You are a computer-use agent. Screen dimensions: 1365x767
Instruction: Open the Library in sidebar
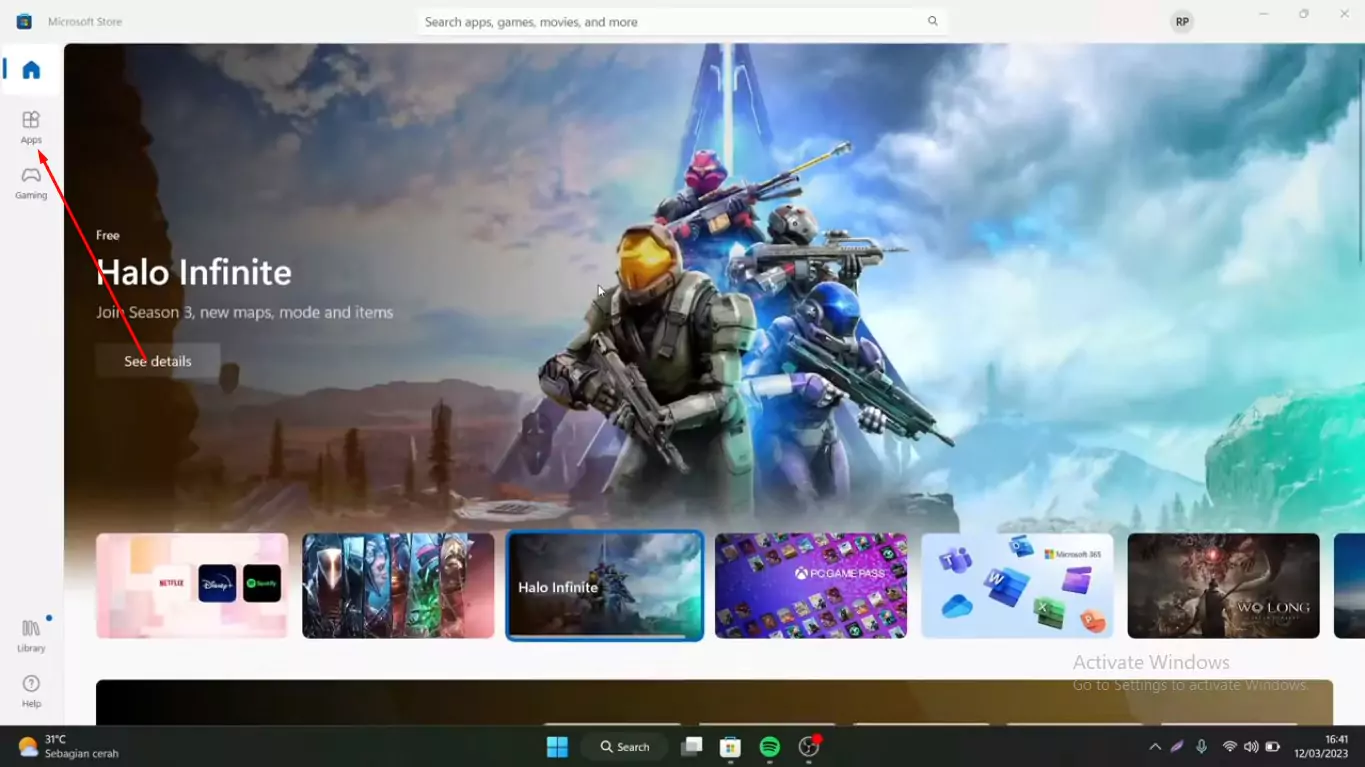pyautogui.click(x=31, y=635)
